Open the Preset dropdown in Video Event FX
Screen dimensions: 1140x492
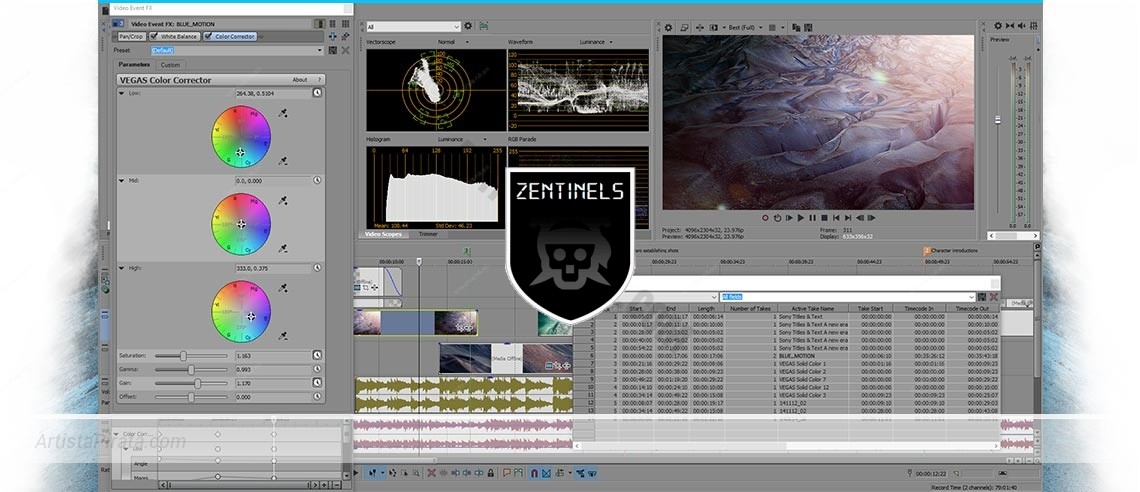[x=320, y=50]
